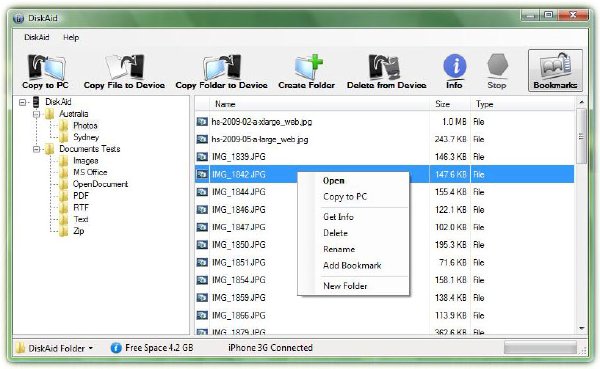Select the Text folder in tree
Image resolution: width=600 pixels, height=369 pixels.
[x=81, y=219]
